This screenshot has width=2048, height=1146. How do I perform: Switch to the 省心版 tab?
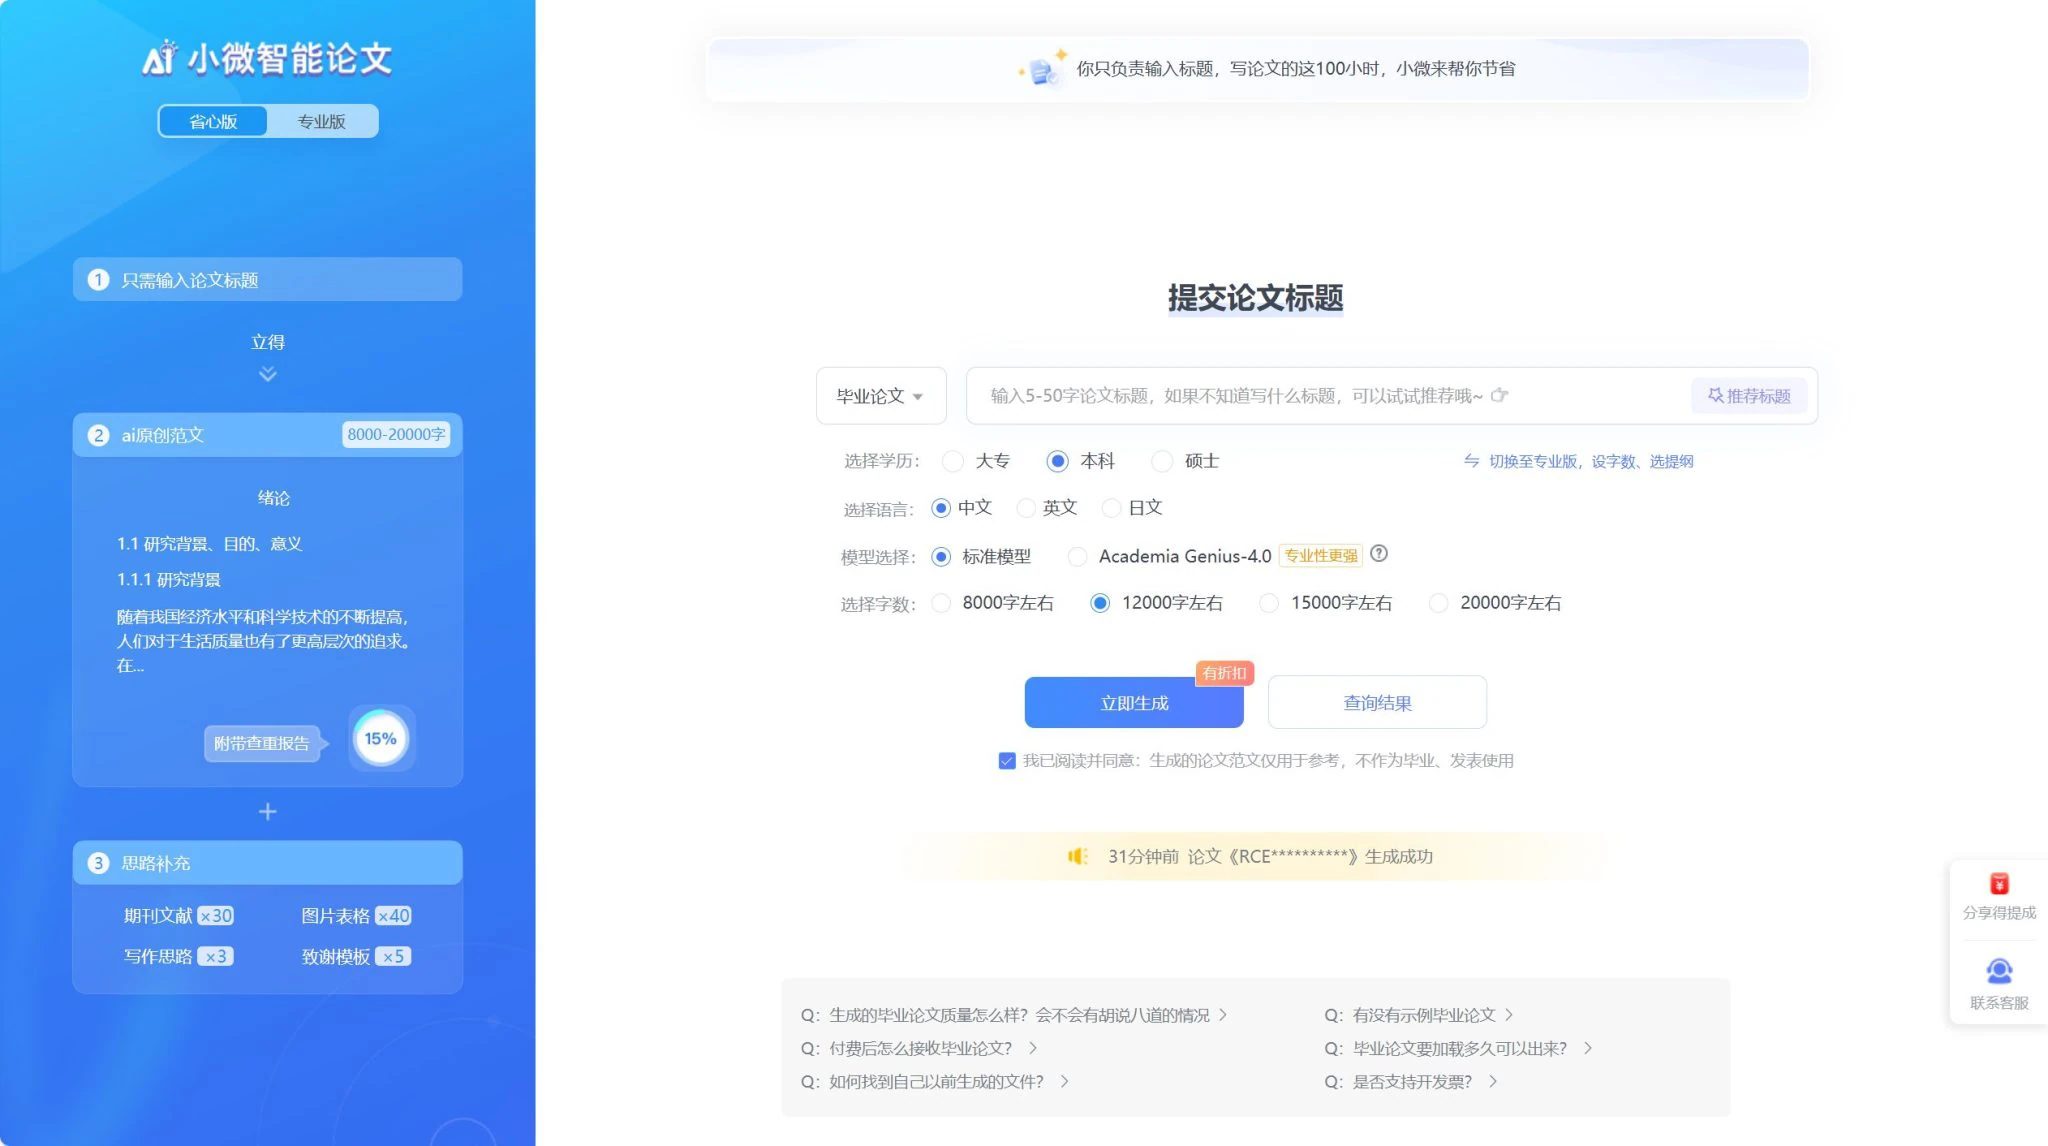click(x=213, y=121)
